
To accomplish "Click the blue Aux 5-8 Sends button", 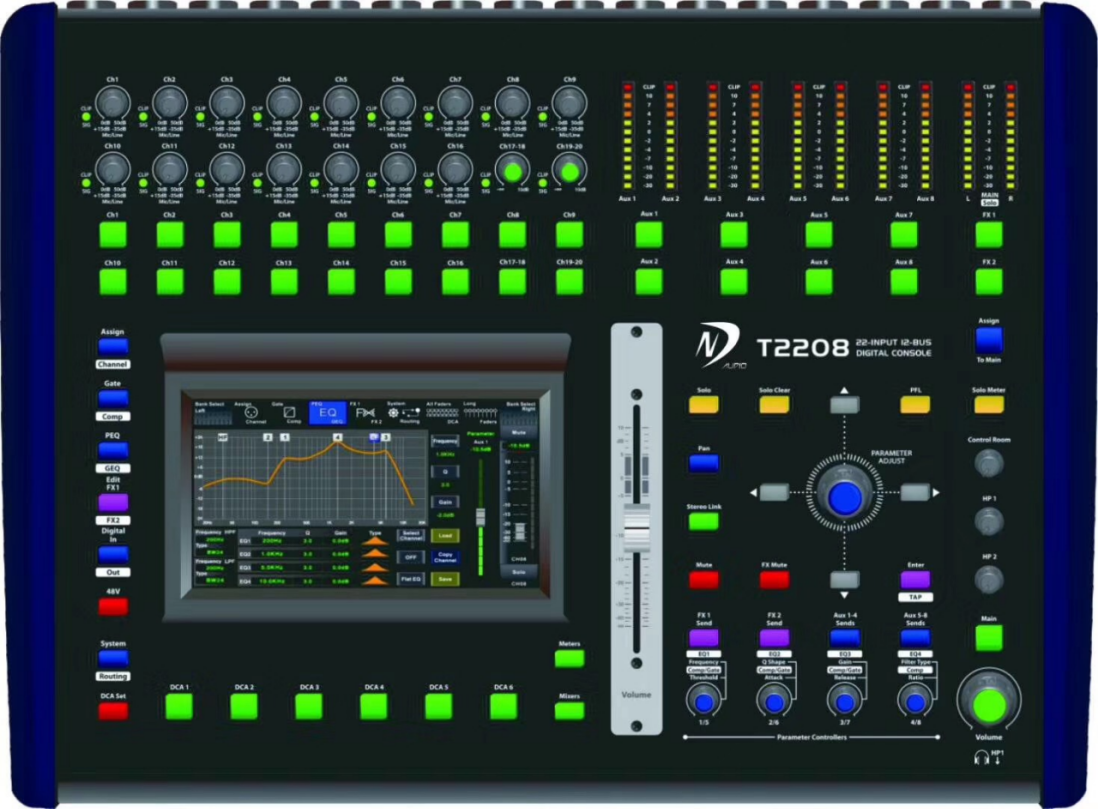I will click(x=915, y=638).
